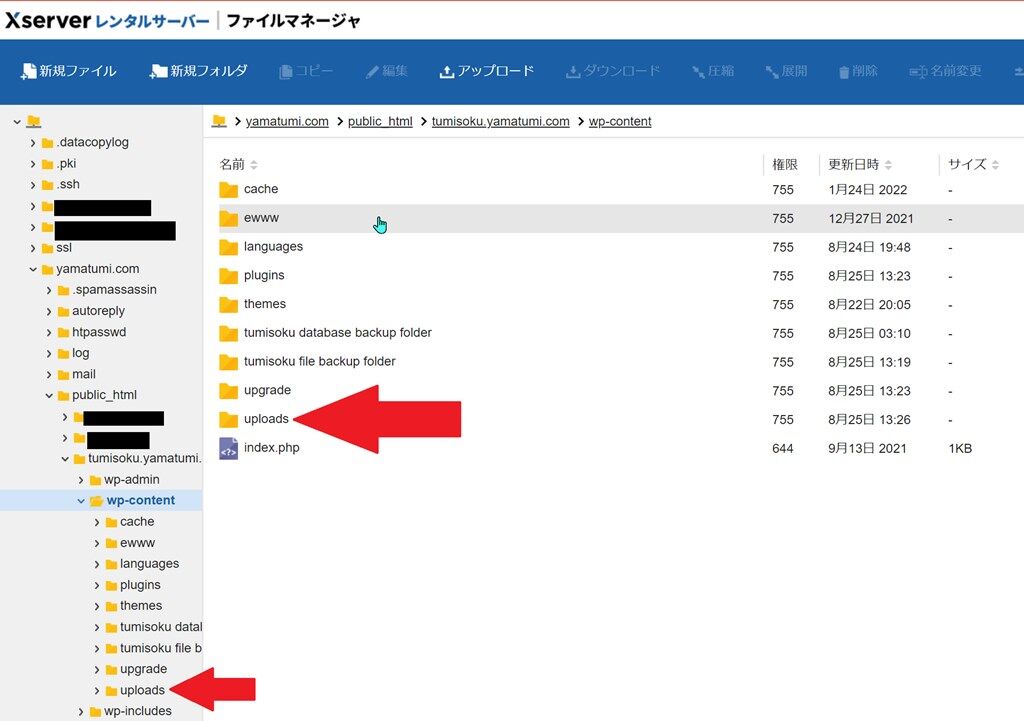Select languages under wp-content in tree

(149, 564)
